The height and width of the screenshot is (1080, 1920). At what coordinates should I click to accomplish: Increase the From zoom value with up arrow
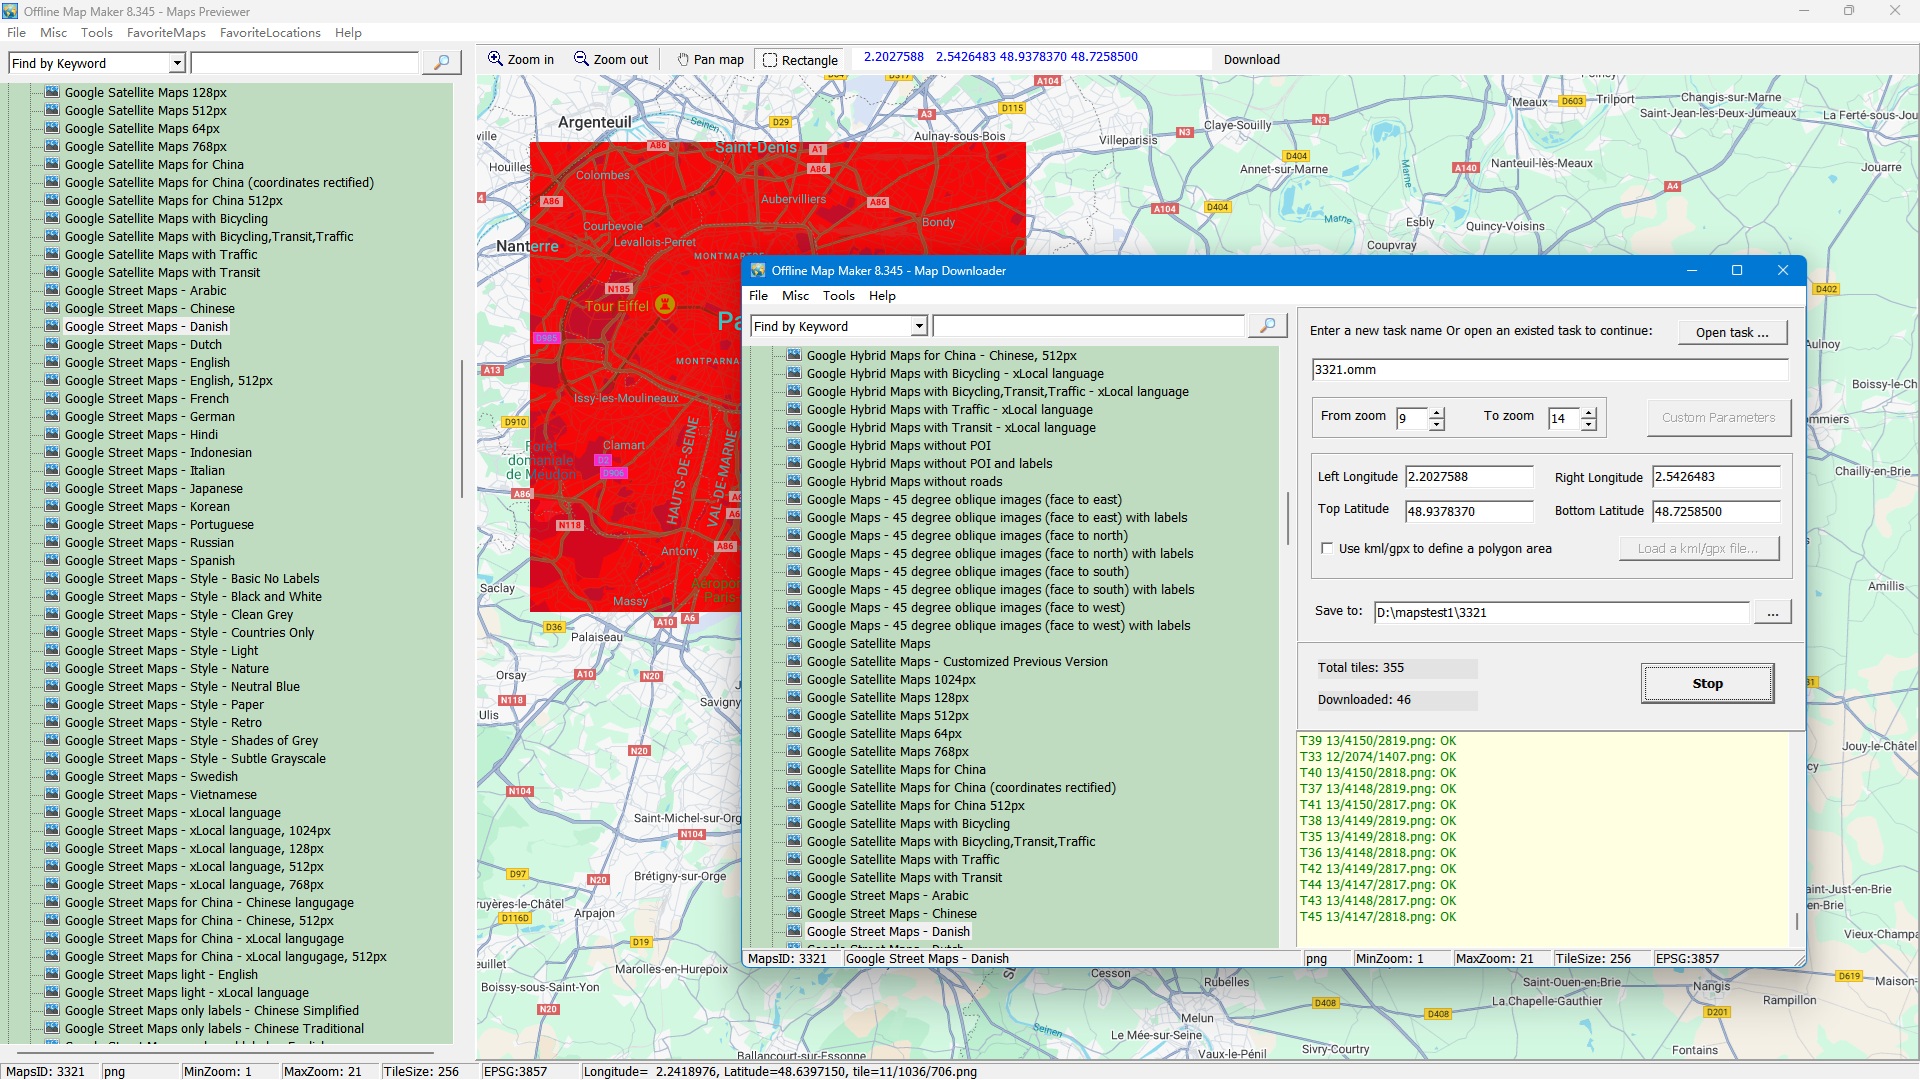pyautogui.click(x=1437, y=412)
